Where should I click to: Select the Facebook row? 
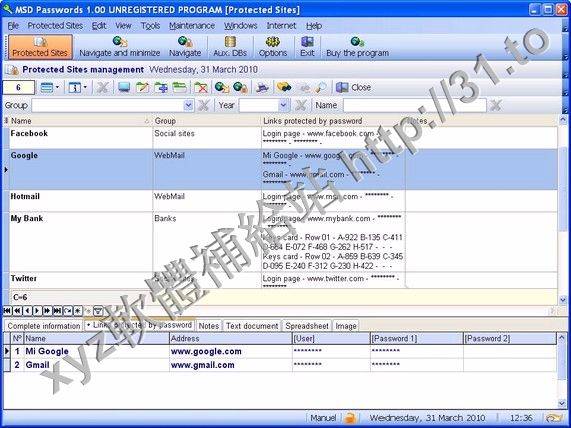point(283,138)
